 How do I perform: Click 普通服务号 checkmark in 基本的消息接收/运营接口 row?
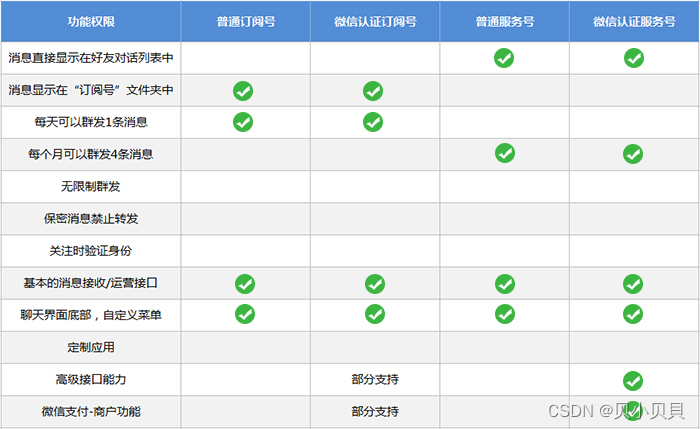coord(505,284)
